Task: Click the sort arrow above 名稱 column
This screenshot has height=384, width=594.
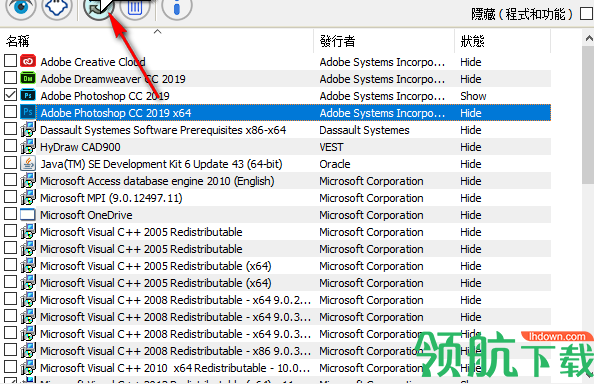Action: 158,31
